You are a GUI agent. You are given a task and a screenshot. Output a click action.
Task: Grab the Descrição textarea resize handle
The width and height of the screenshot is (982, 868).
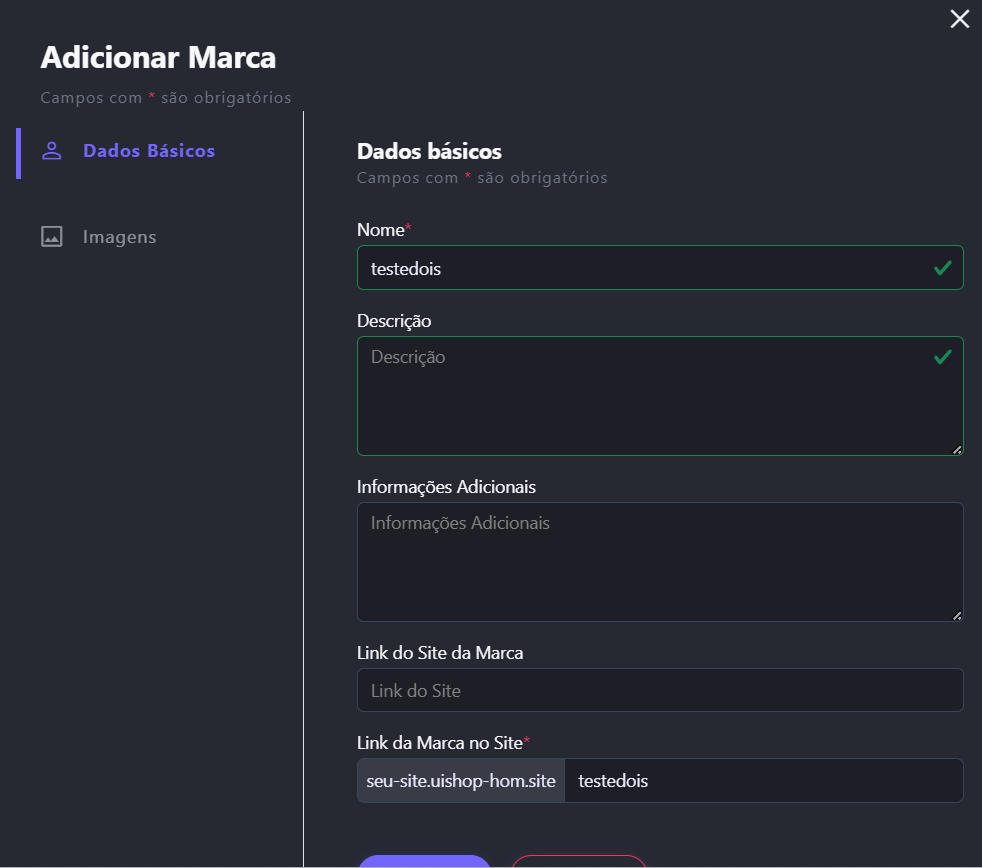pos(957,450)
